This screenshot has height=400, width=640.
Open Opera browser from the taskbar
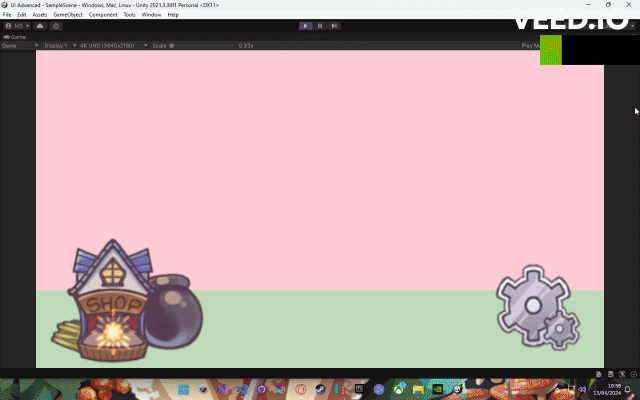301,390
